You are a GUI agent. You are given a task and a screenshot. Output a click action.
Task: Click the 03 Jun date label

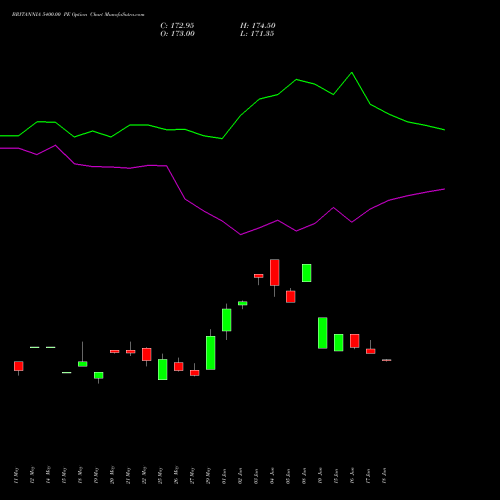(256, 476)
